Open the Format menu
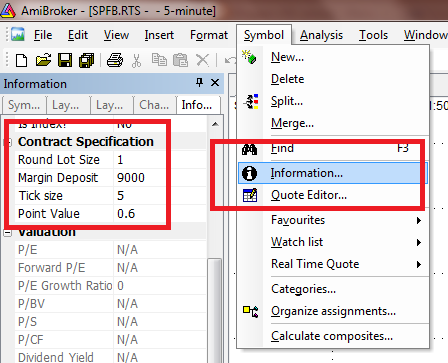This screenshot has width=448, height=363. coord(209,35)
